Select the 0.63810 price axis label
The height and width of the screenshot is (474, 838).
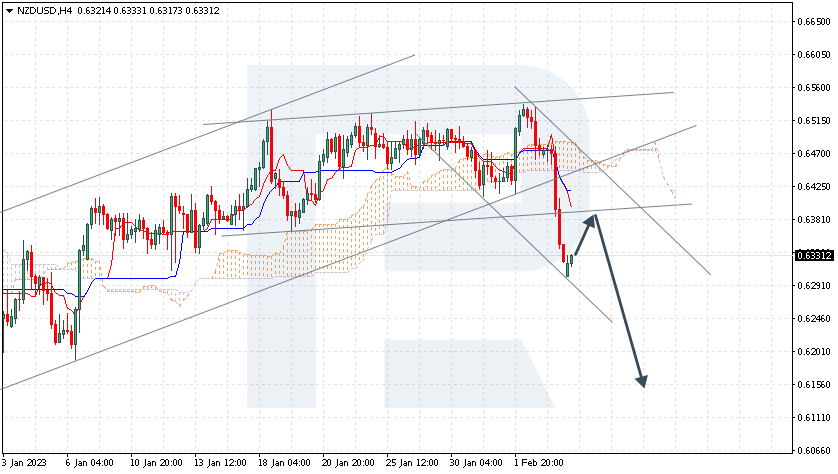(x=815, y=219)
